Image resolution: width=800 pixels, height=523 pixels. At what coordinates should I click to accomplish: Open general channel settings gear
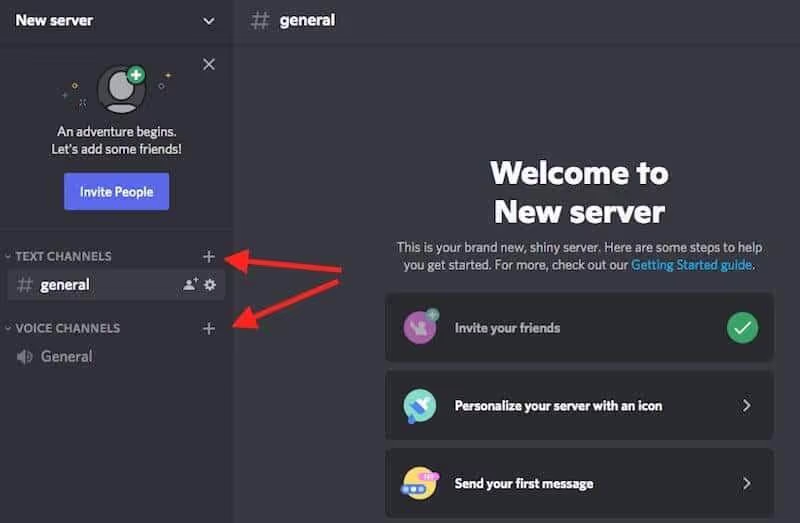tap(210, 285)
